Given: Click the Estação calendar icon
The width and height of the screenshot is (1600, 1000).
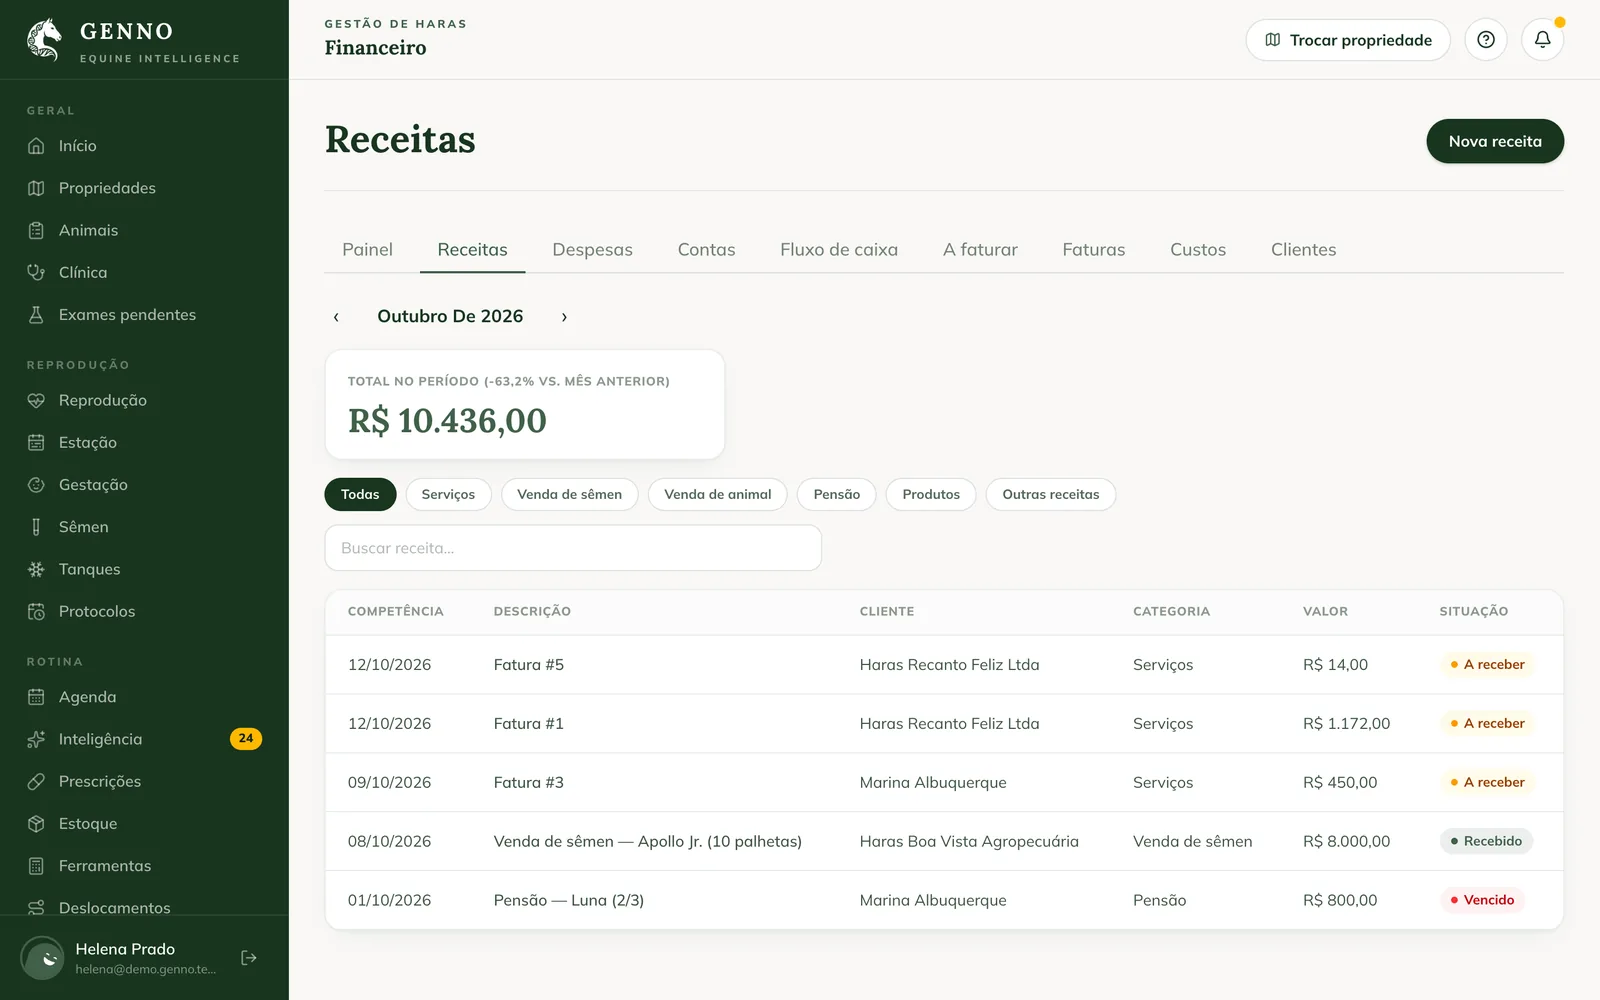Looking at the screenshot, I should (36, 442).
